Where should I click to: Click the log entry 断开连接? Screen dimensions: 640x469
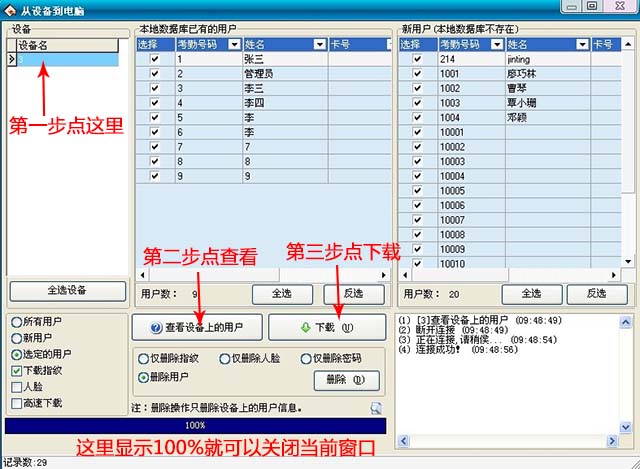click(x=453, y=330)
